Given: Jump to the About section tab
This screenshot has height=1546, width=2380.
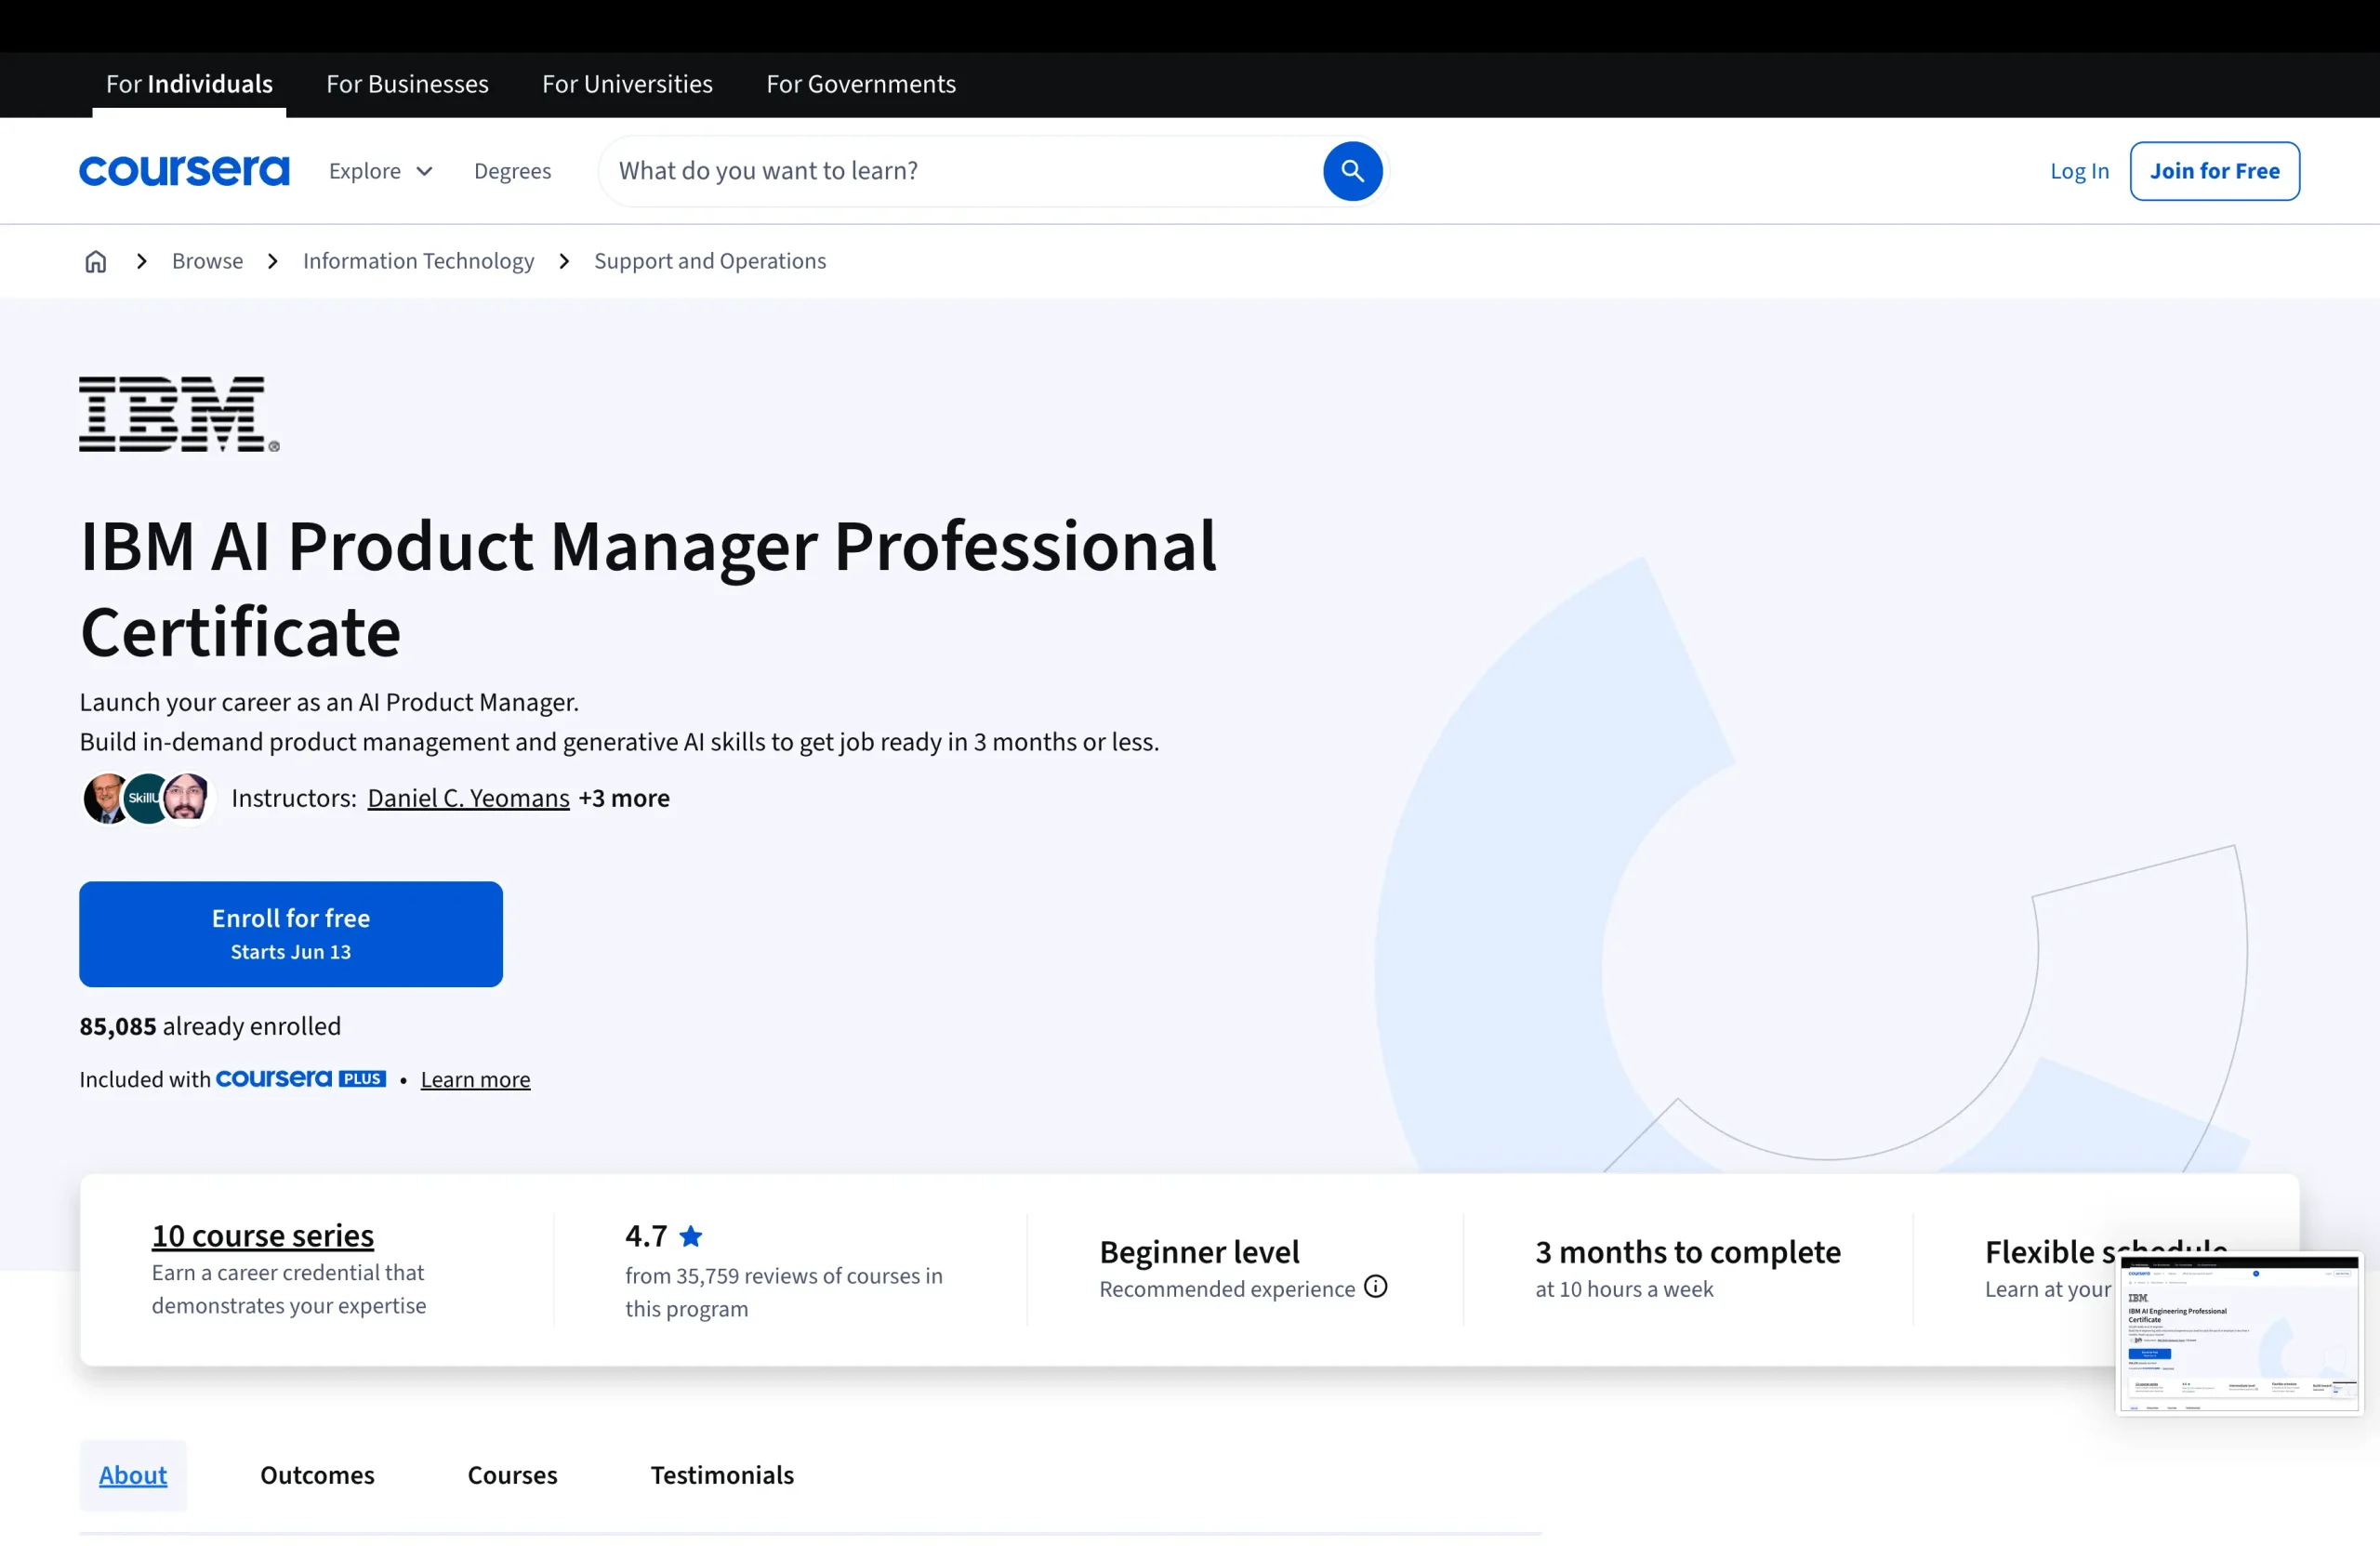Looking at the screenshot, I should point(133,1475).
